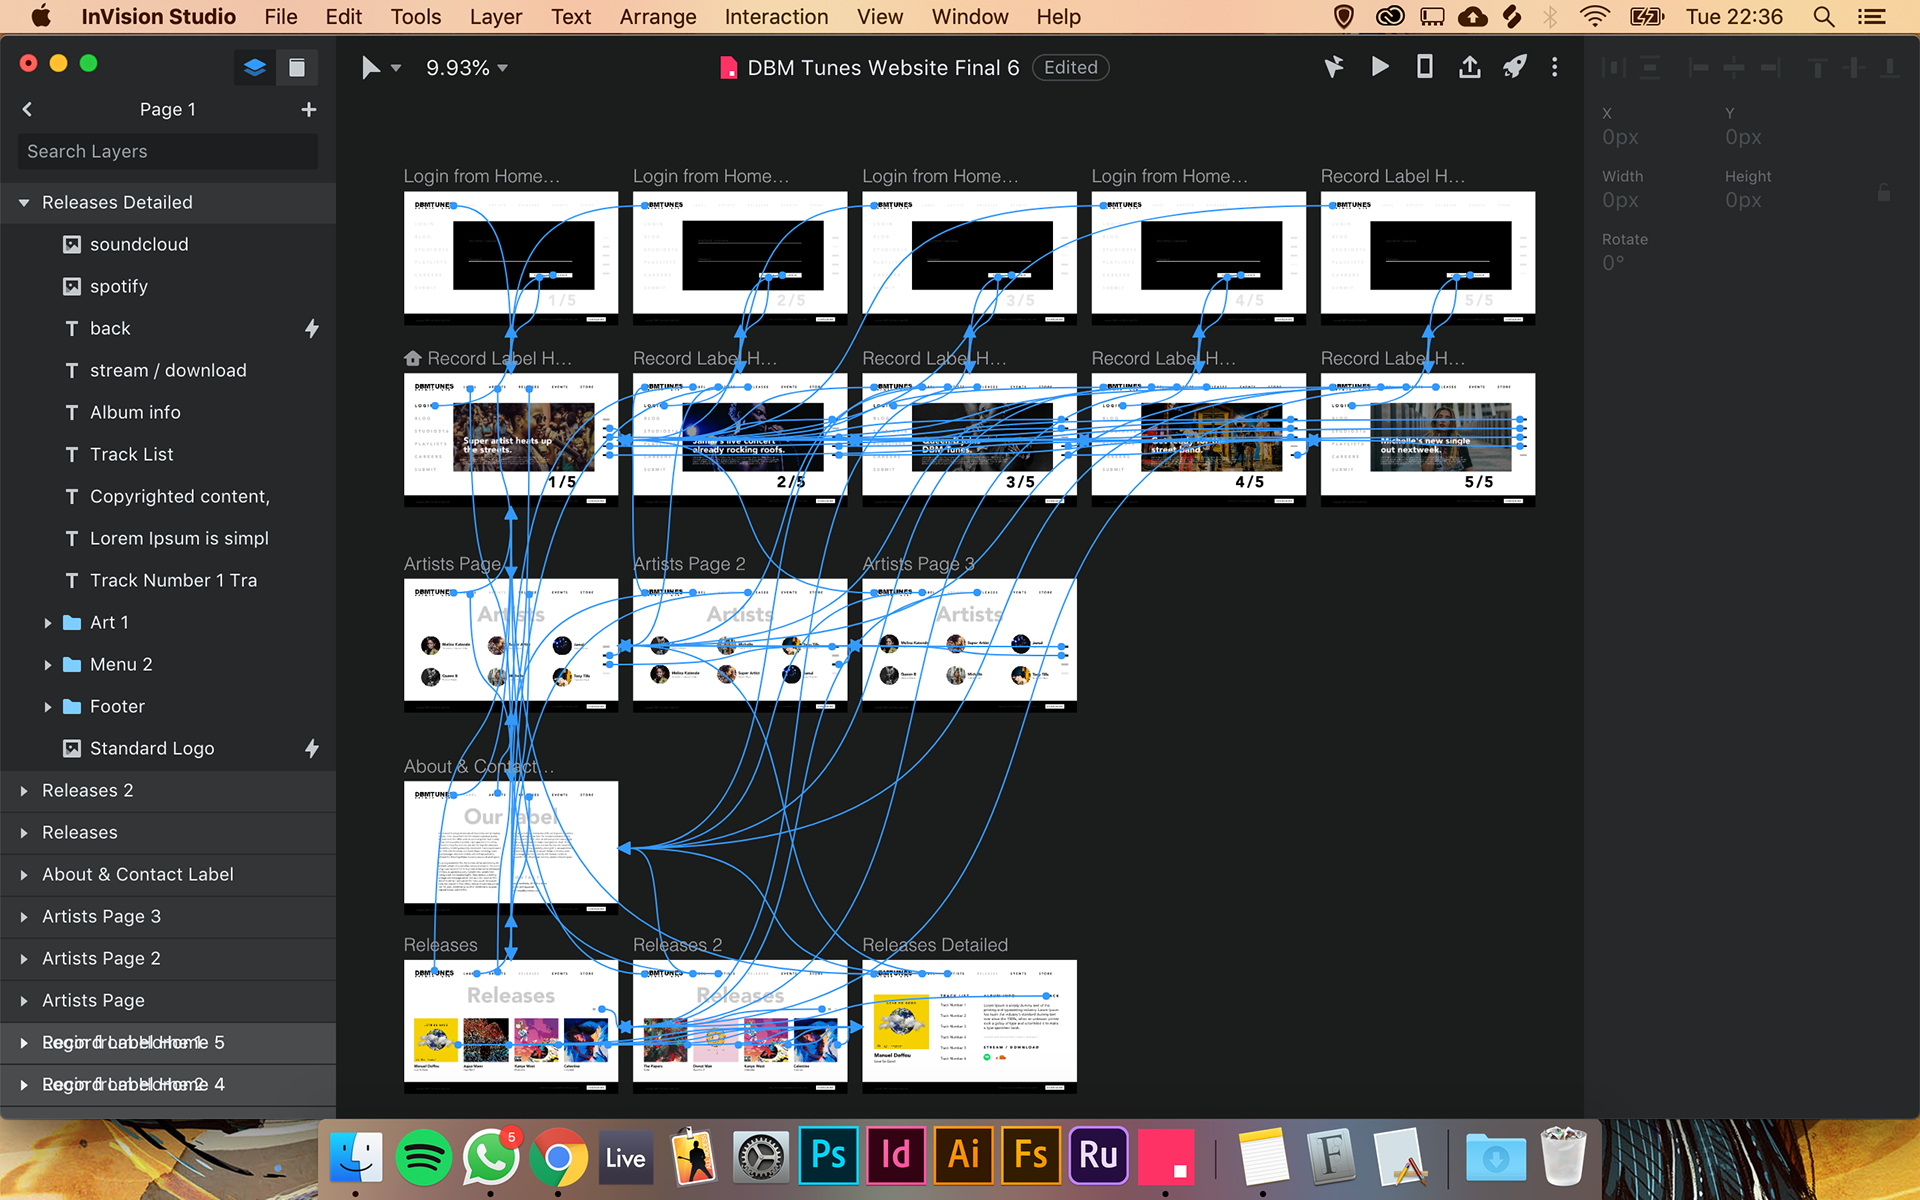Expand the About & Contact Label layer

(x=24, y=875)
